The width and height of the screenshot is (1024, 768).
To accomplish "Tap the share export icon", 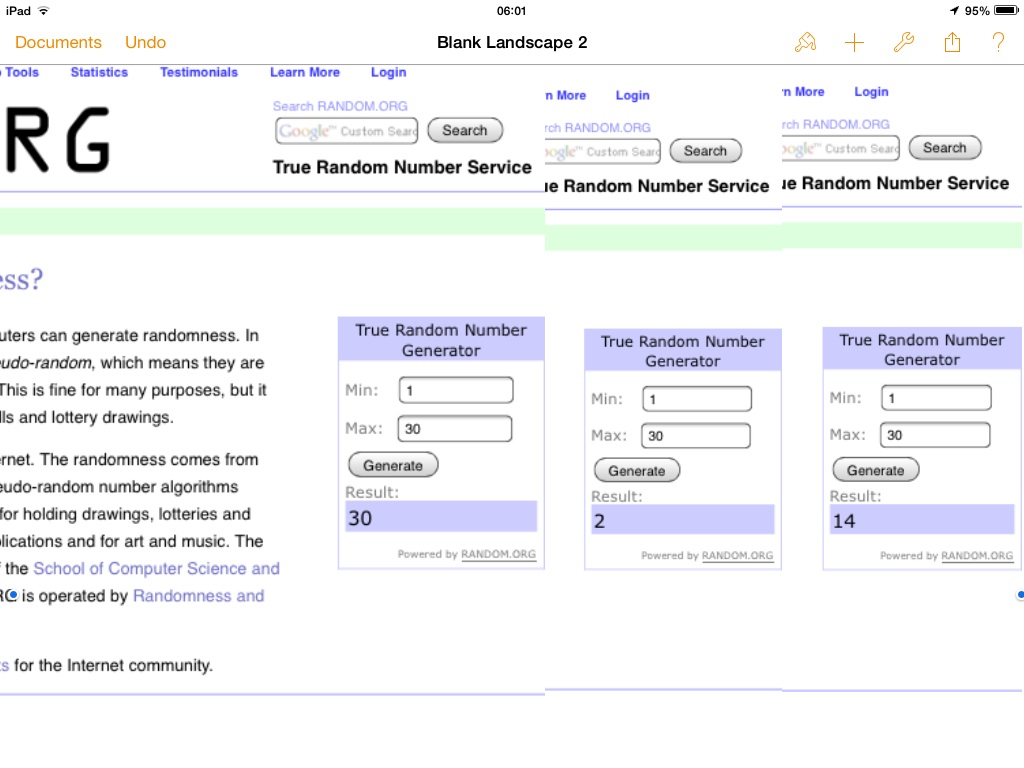I will click(x=952, y=42).
